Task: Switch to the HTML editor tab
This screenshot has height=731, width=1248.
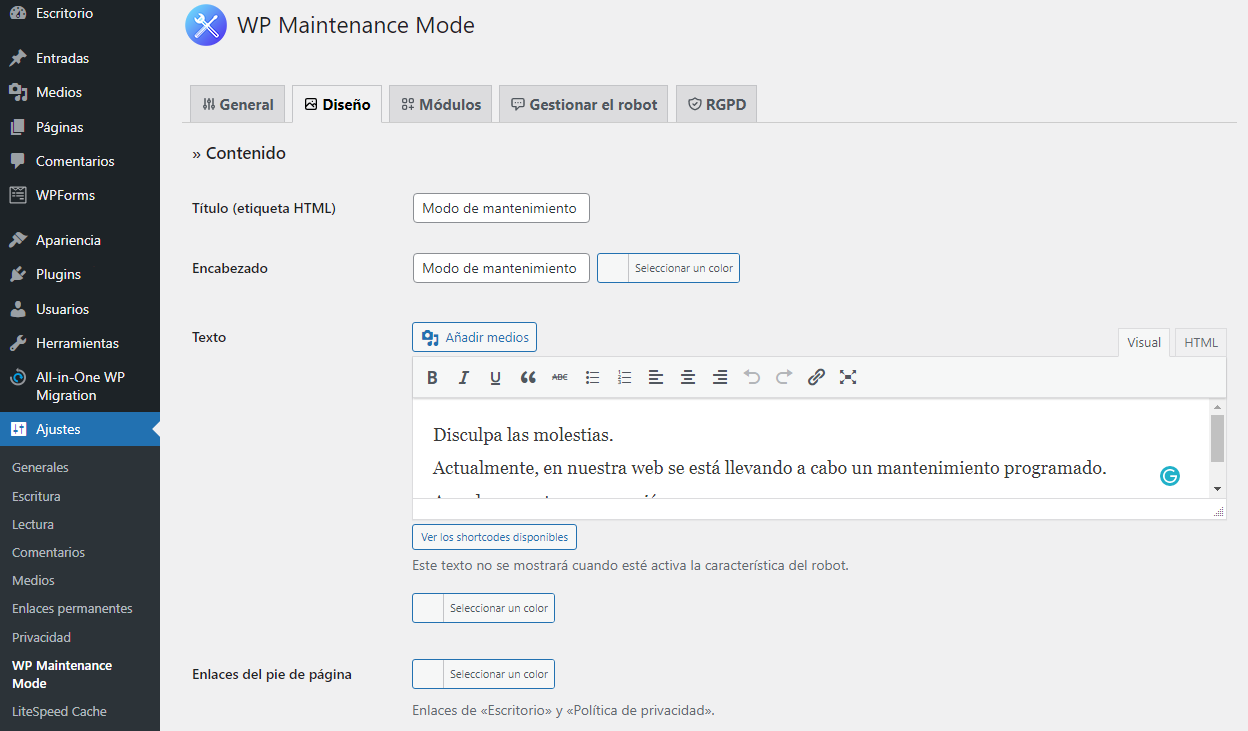Action: [x=1200, y=342]
